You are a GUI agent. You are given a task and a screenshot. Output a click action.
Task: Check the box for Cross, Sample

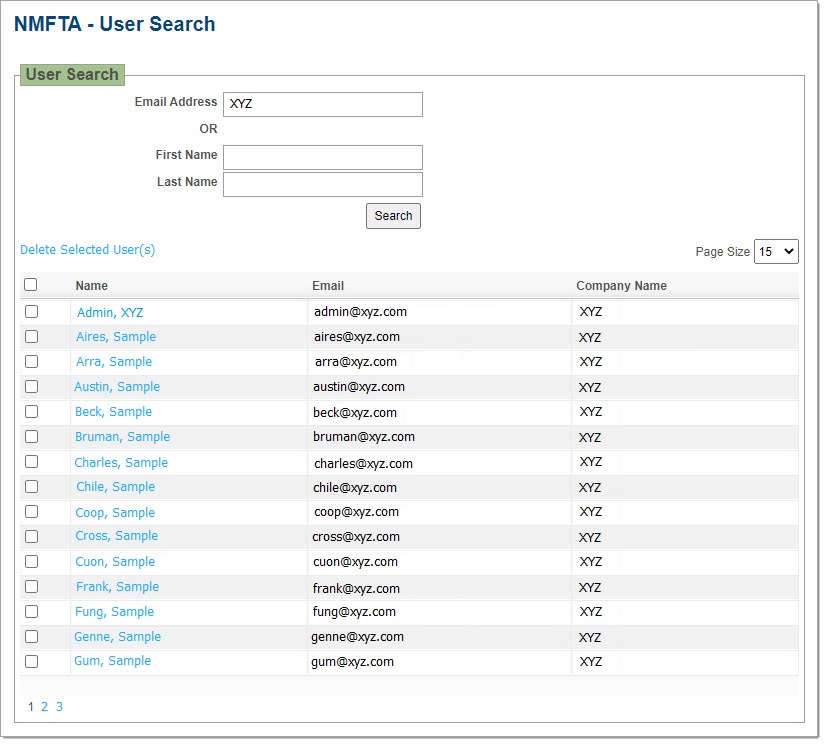pyautogui.click(x=32, y=537)
